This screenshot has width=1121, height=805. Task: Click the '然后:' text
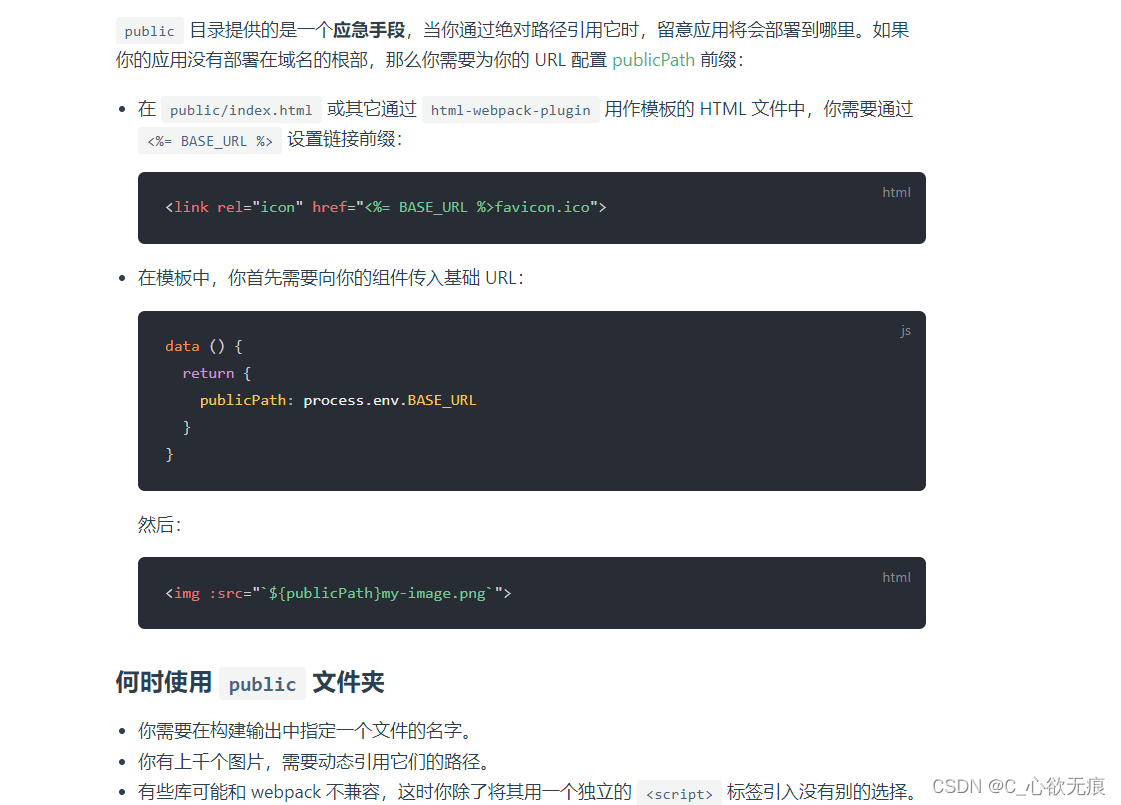pyautogui.click(x=160, y=525)
